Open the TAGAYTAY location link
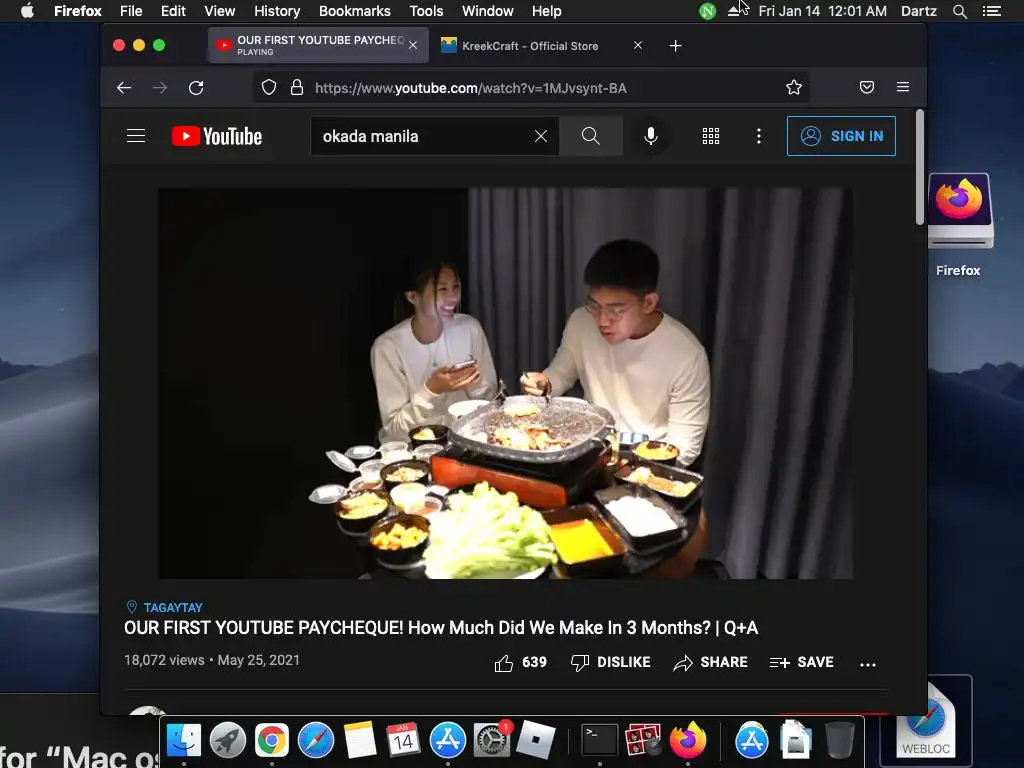The width and height of the screenshot is (1024, 768). (172, 607)
